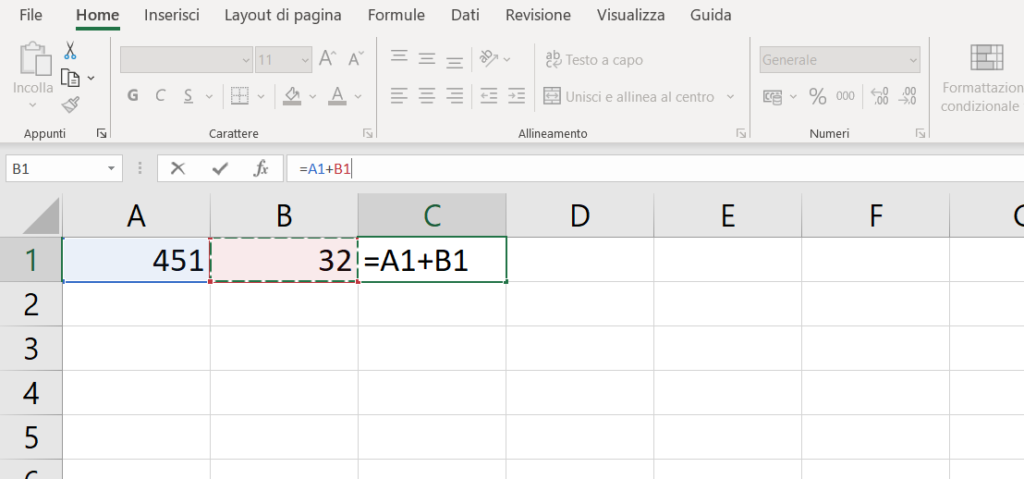Increase font size with the larger A icon
1024x479 pixels.
328,59
